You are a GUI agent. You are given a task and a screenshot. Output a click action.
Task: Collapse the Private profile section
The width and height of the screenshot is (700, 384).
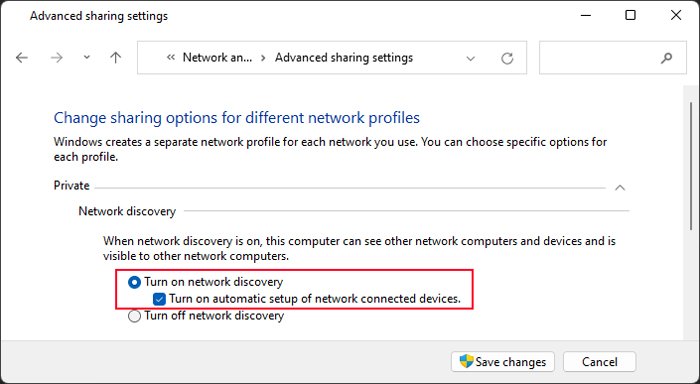click(620, 188)
